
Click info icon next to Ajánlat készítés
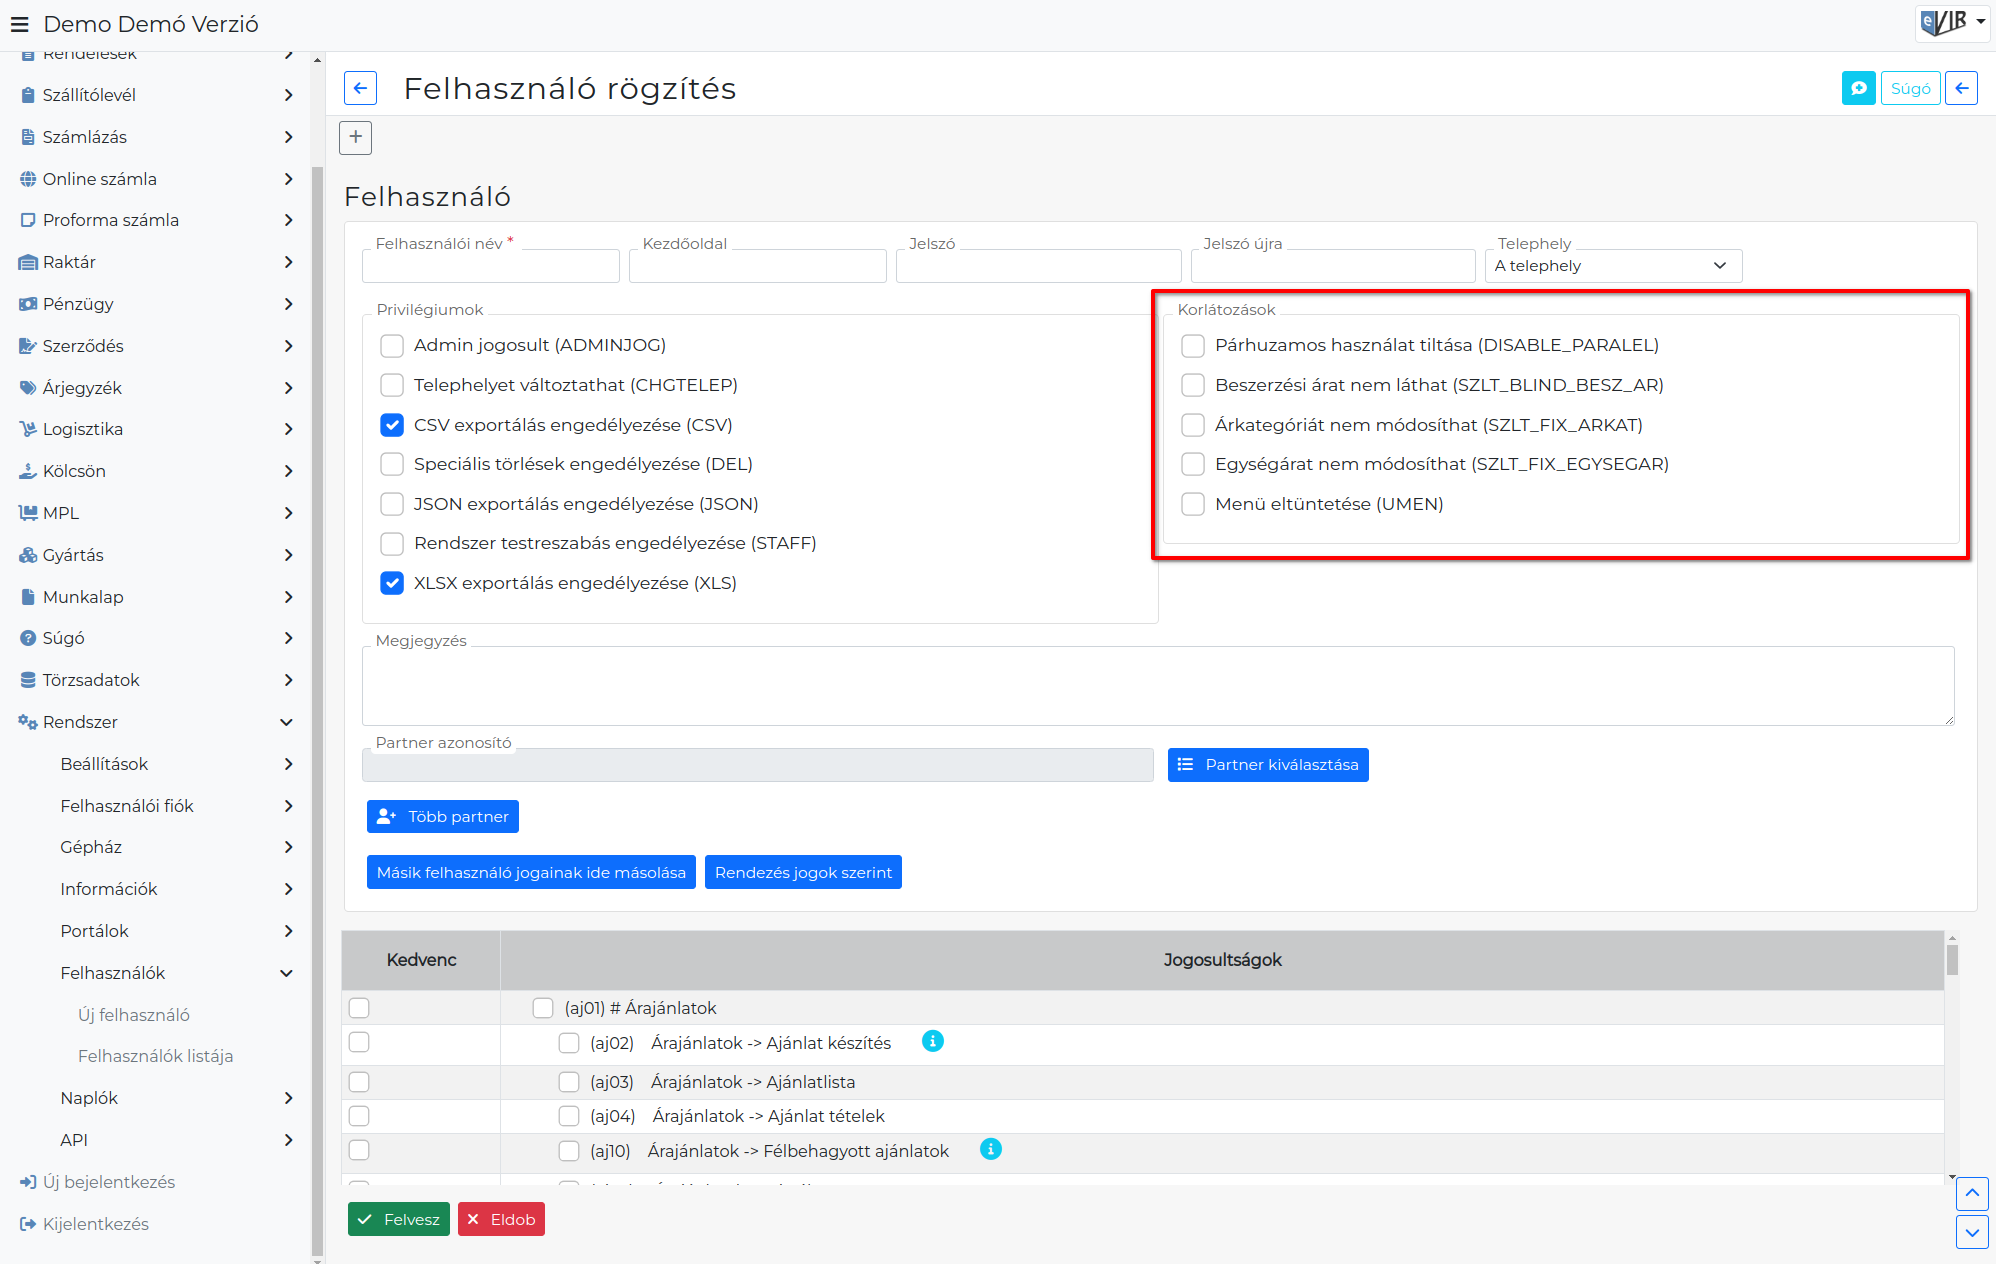[933, 1041]
